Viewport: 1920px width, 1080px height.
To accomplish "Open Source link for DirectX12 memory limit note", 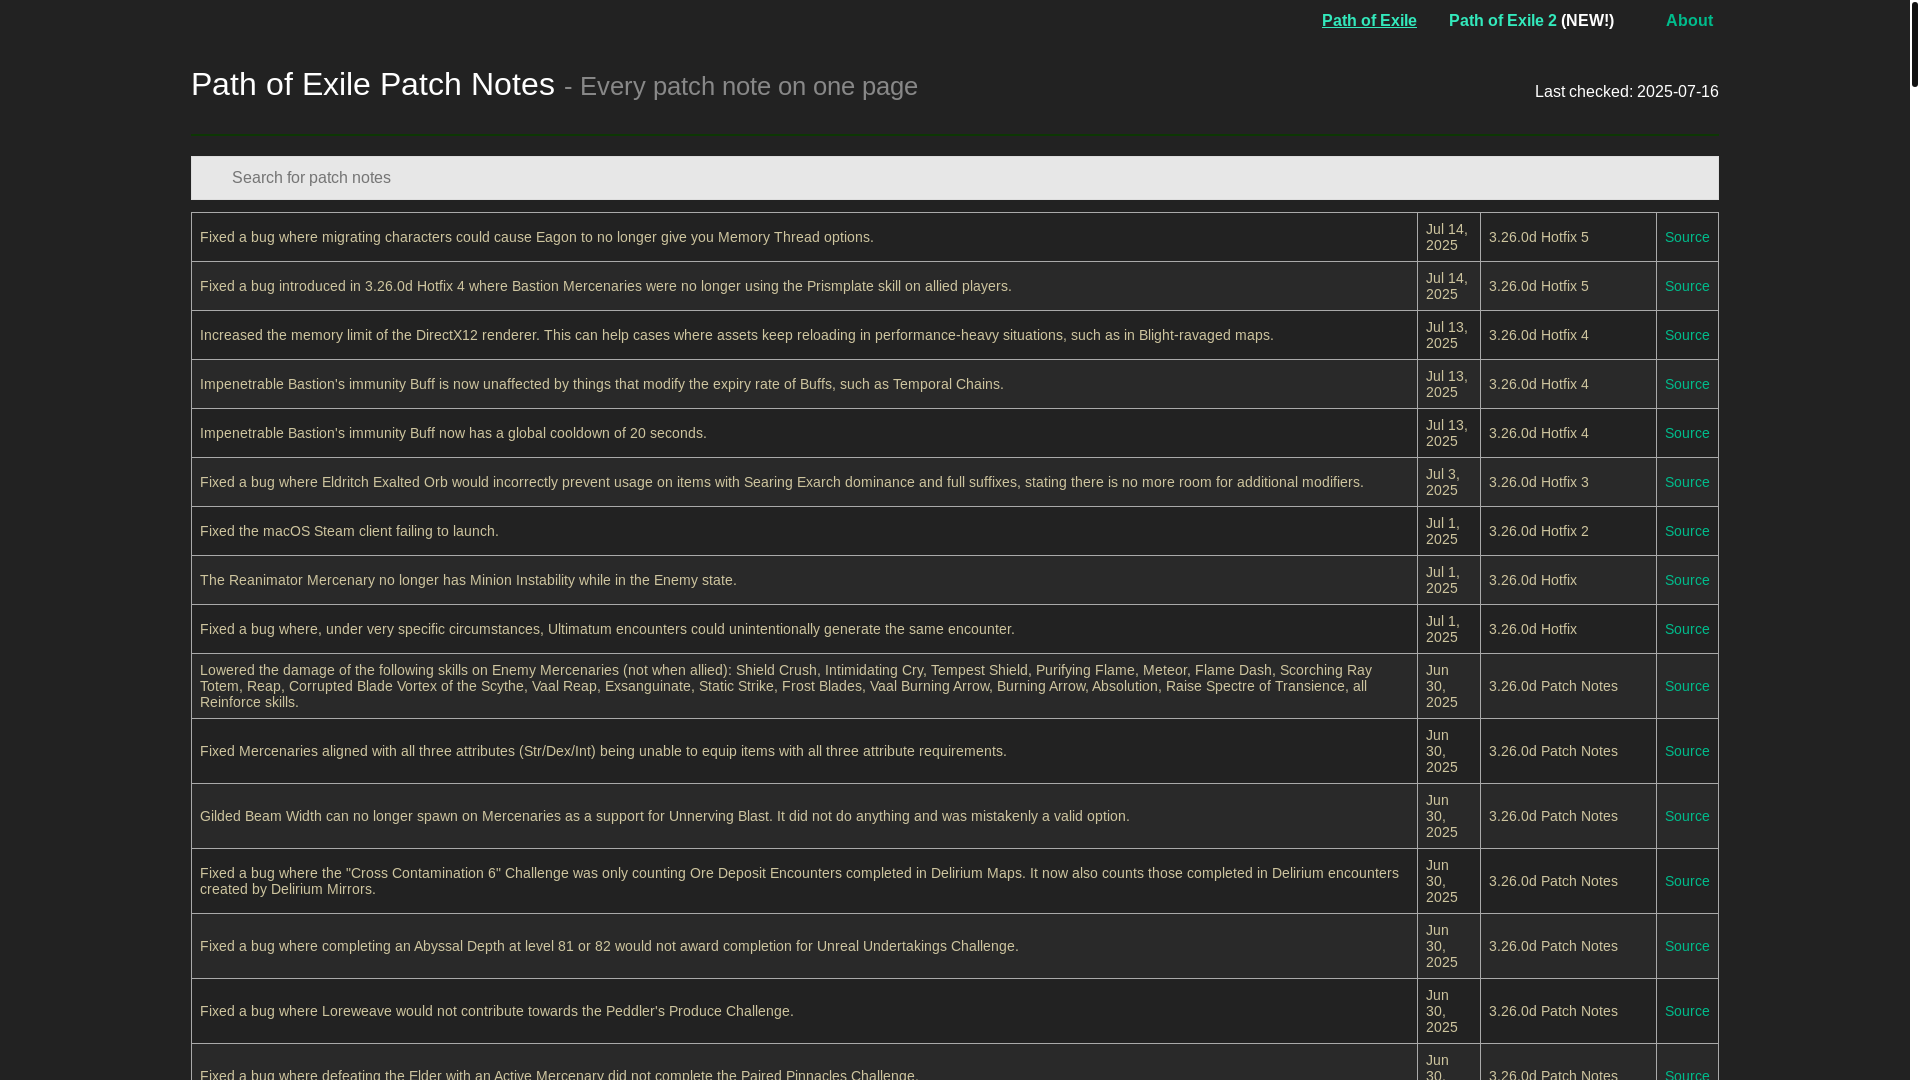I will (1686, 335).
